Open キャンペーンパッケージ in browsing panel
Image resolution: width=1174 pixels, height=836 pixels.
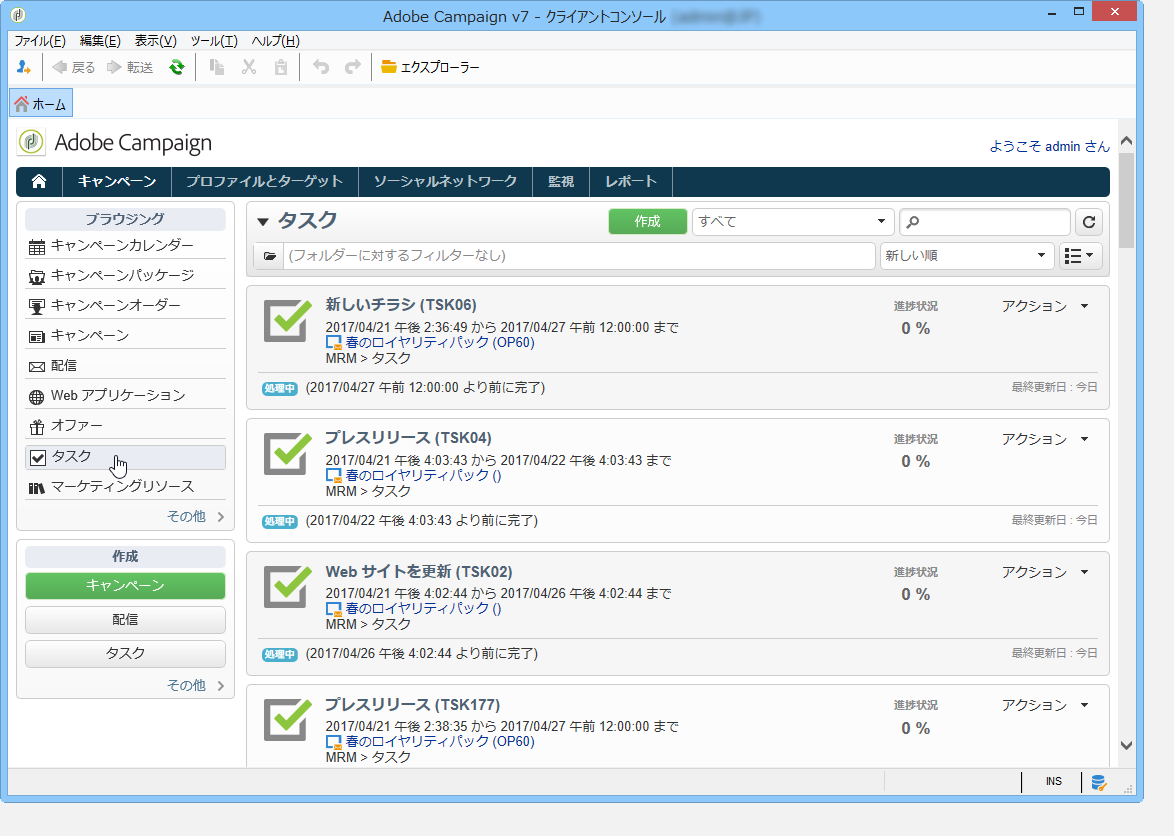tap(126, 275)
